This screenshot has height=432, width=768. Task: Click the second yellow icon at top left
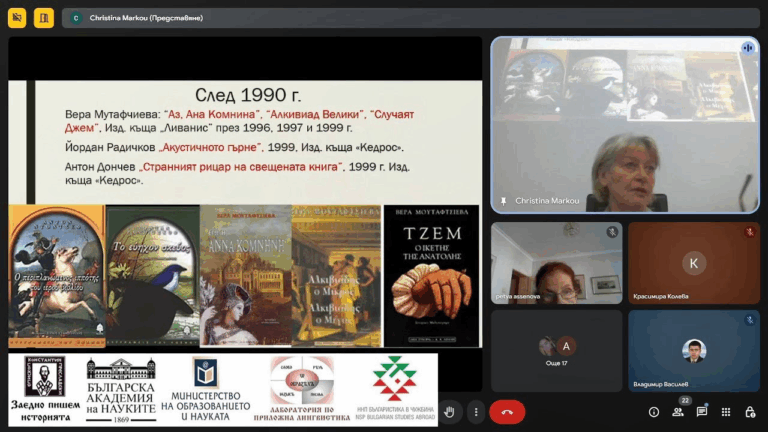point(44,17)
